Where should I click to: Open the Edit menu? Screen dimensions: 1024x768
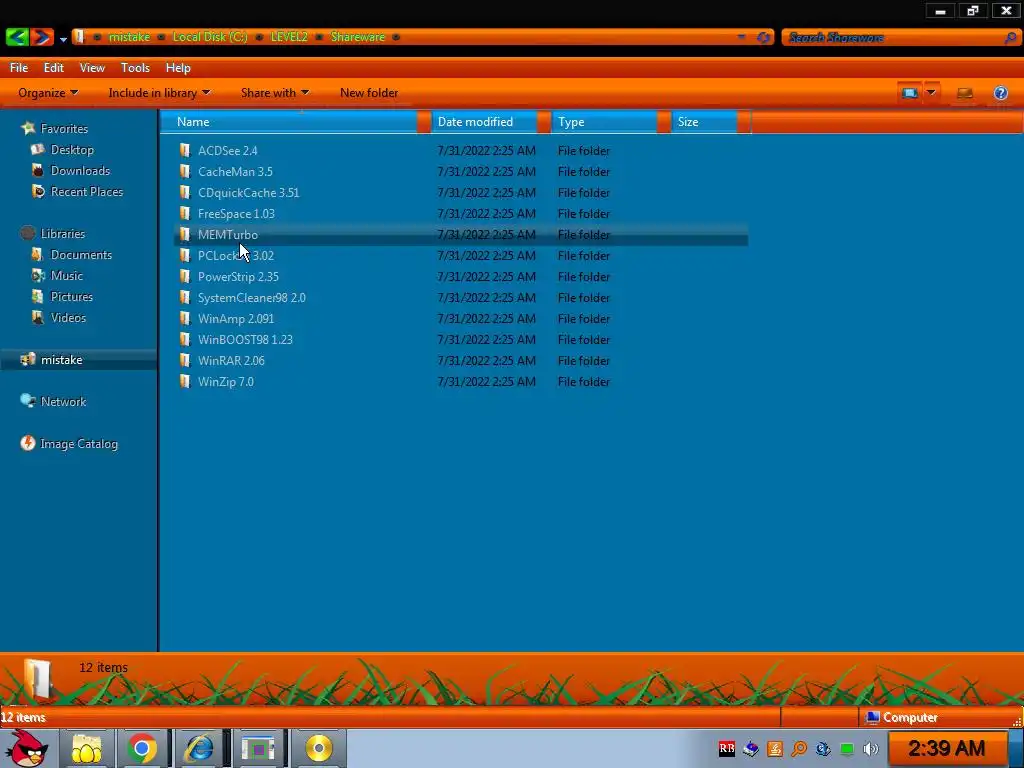54,67
